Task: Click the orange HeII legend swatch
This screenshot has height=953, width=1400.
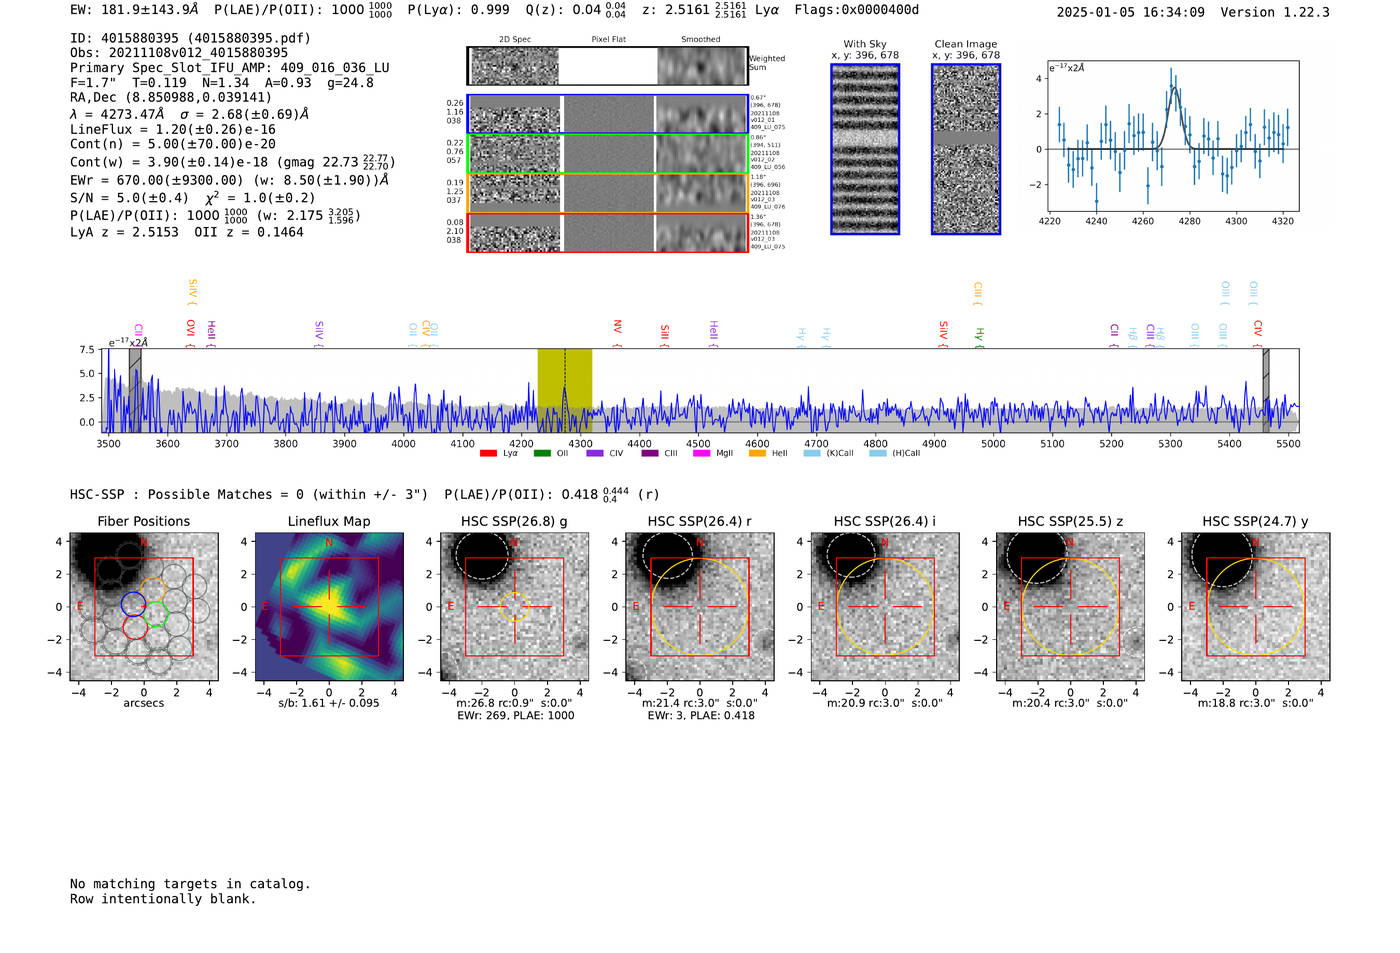Action: pos(757,453)
